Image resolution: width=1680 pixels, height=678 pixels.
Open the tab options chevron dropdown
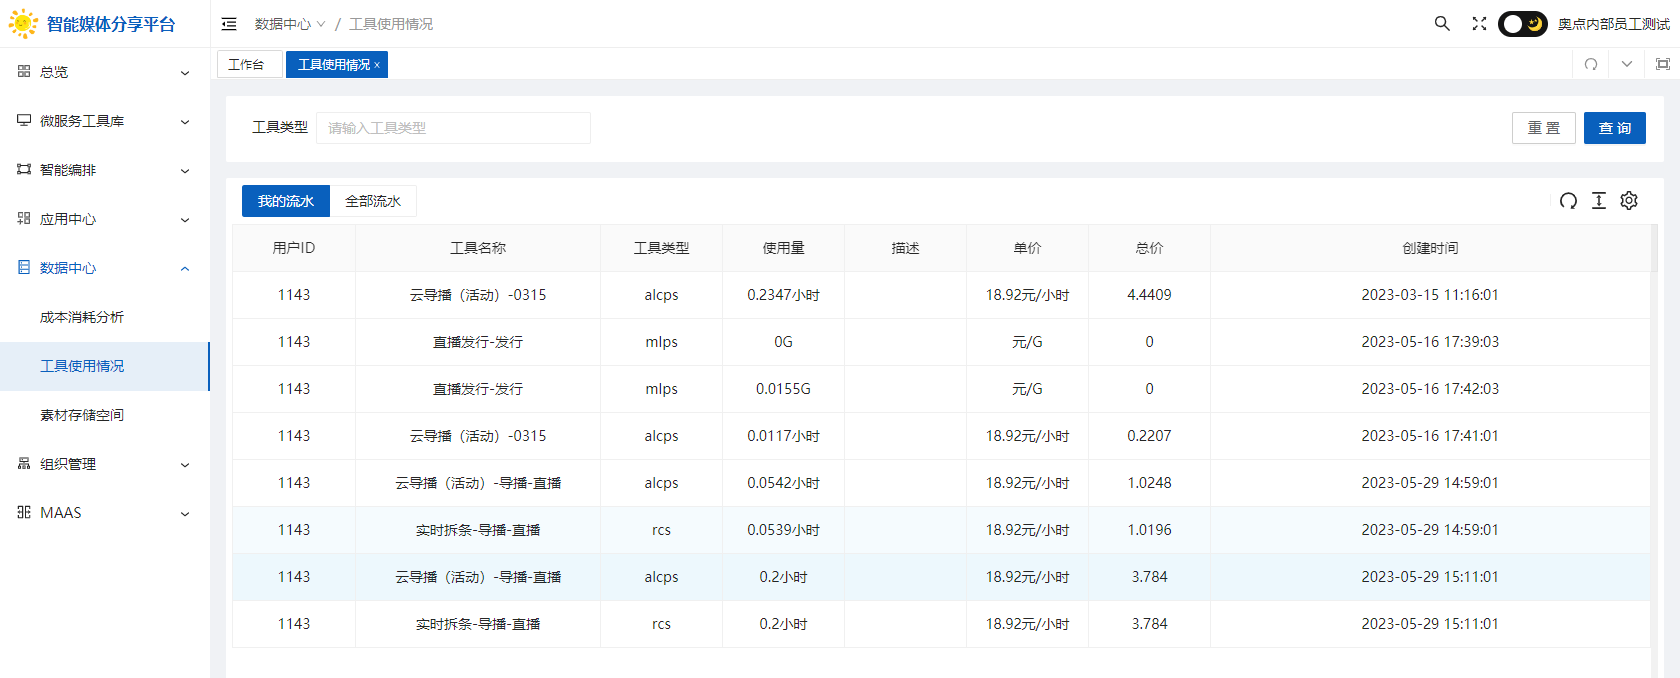[x=1627, y=64]
